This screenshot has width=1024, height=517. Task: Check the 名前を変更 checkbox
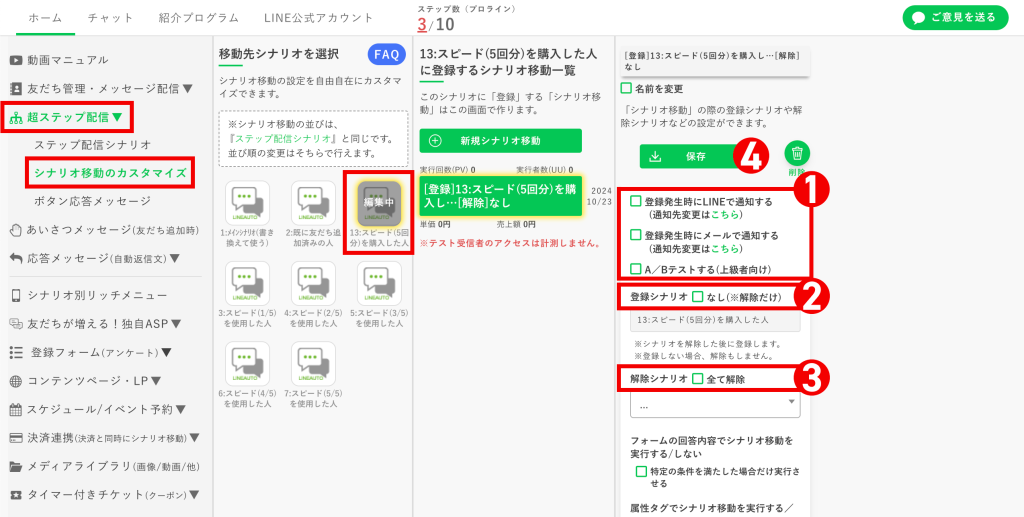point(626,88)
